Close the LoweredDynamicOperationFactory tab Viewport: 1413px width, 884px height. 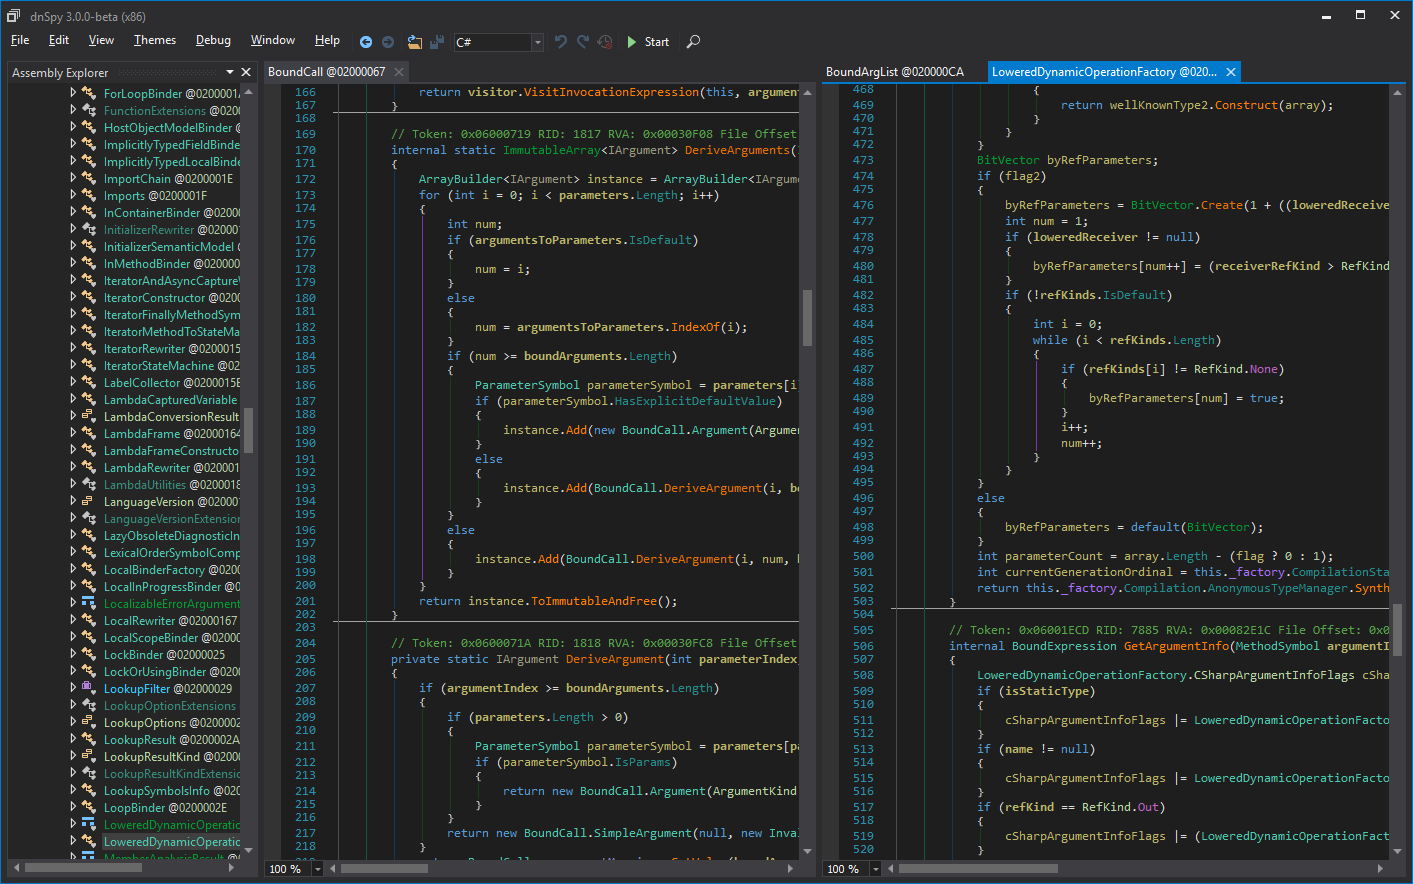(1231, 72)
